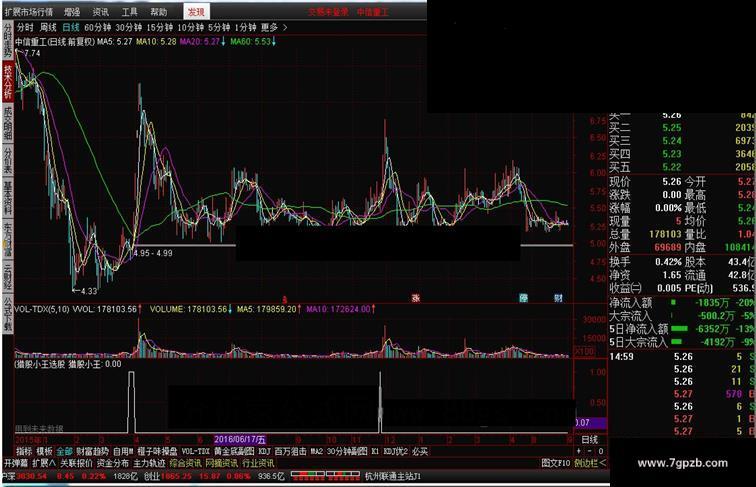Click the 开弹幕 button
This screenshot has height=487, width=756.
(x=16, y=463)
